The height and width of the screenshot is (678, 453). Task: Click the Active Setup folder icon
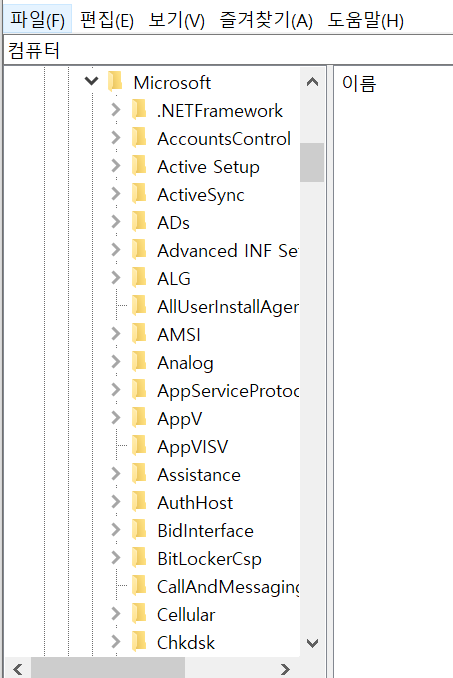(x=139, y=166)
